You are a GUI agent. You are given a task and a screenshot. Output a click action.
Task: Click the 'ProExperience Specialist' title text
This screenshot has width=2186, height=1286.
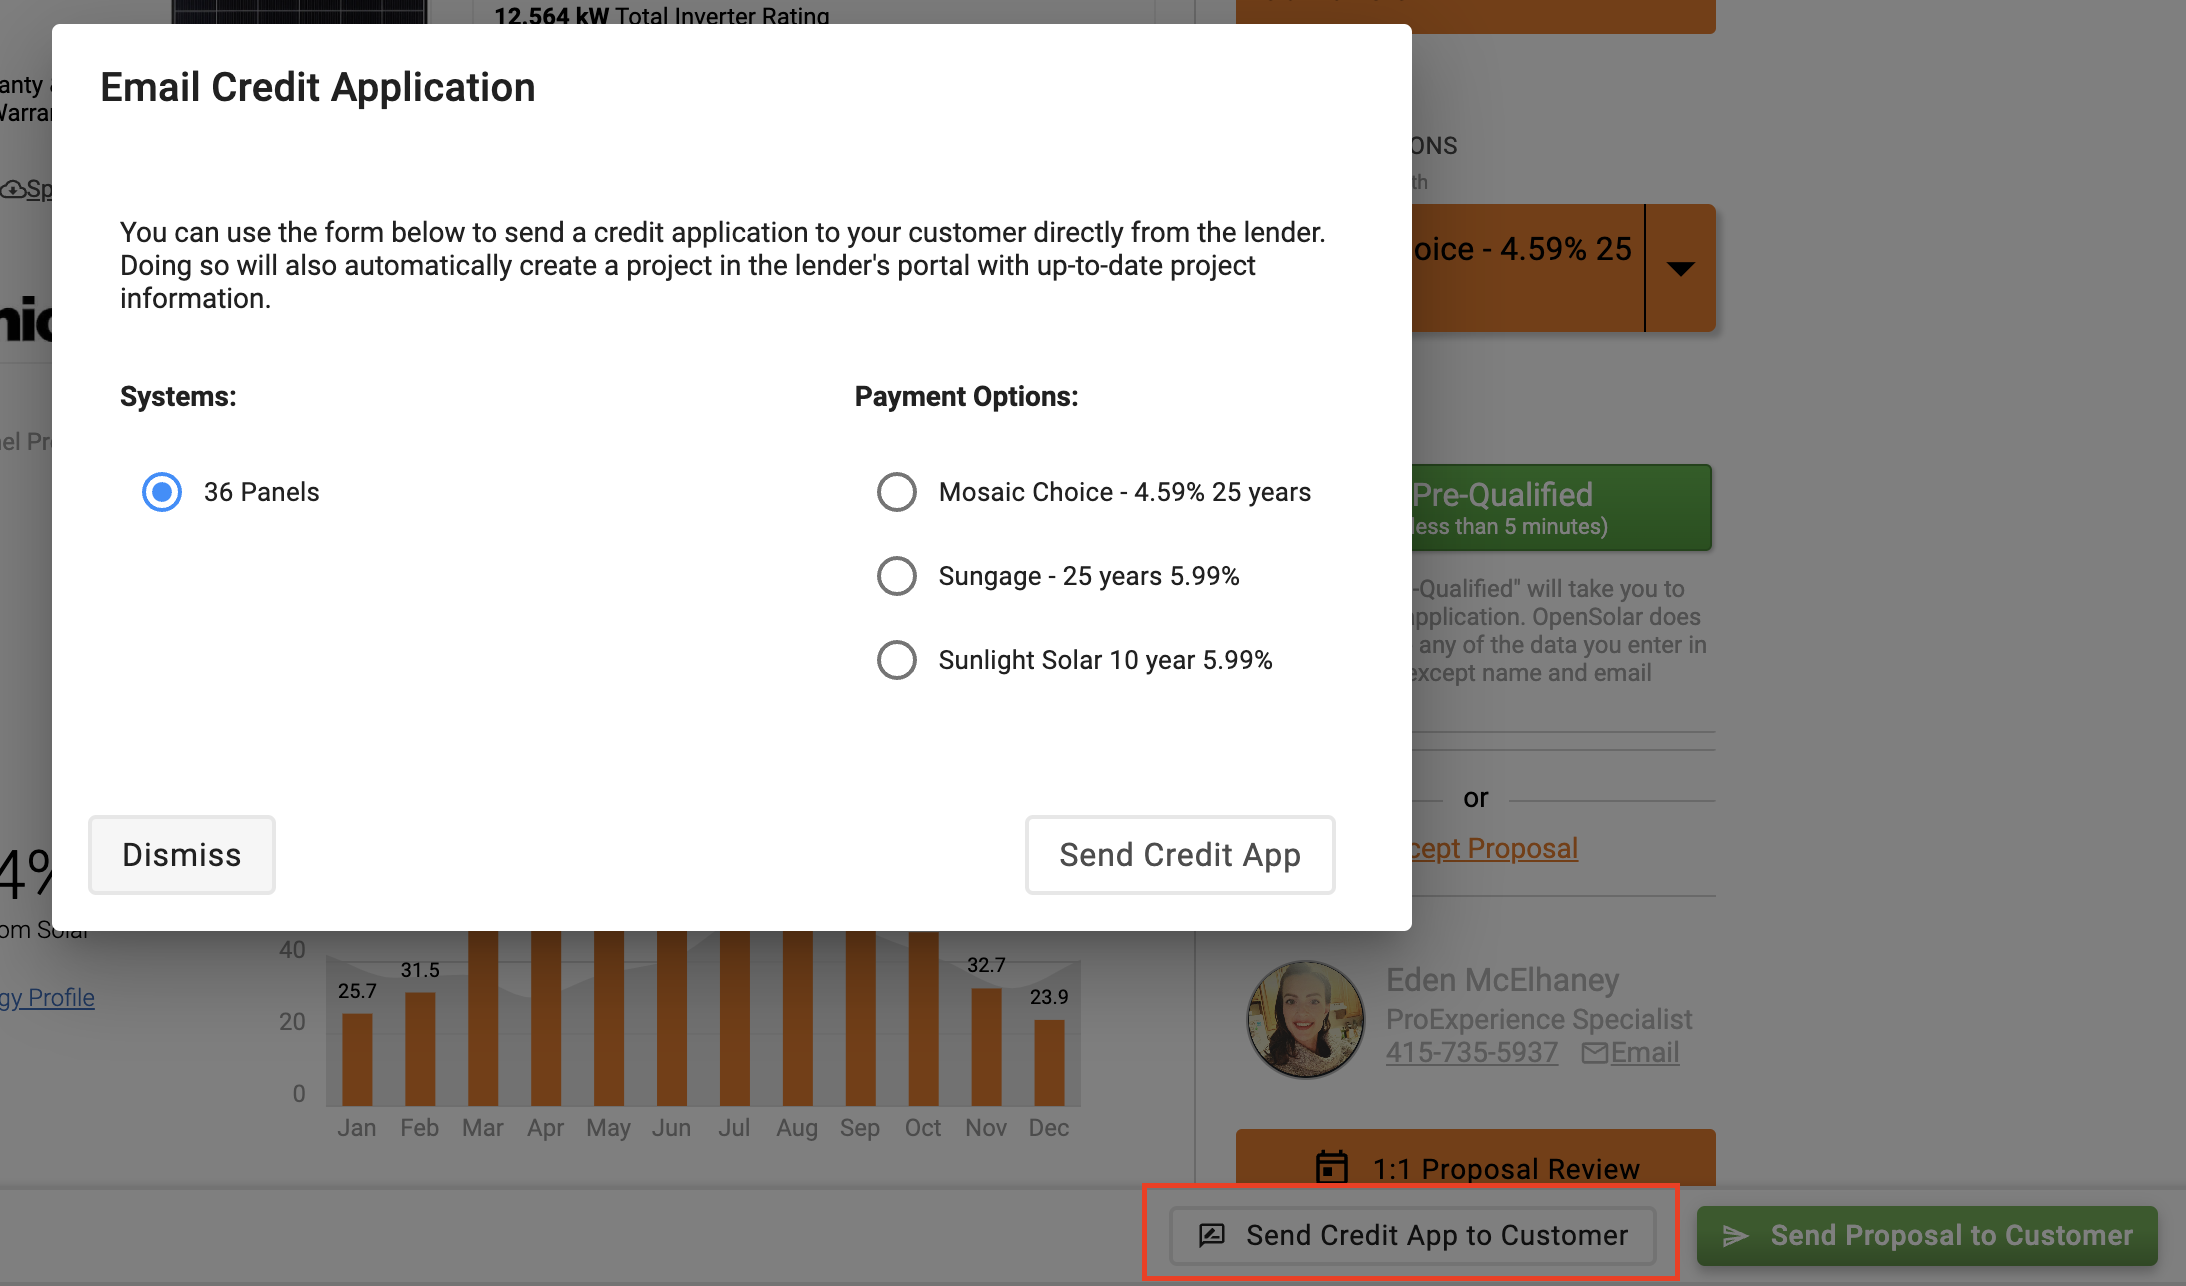(x=1539, y=1019)
